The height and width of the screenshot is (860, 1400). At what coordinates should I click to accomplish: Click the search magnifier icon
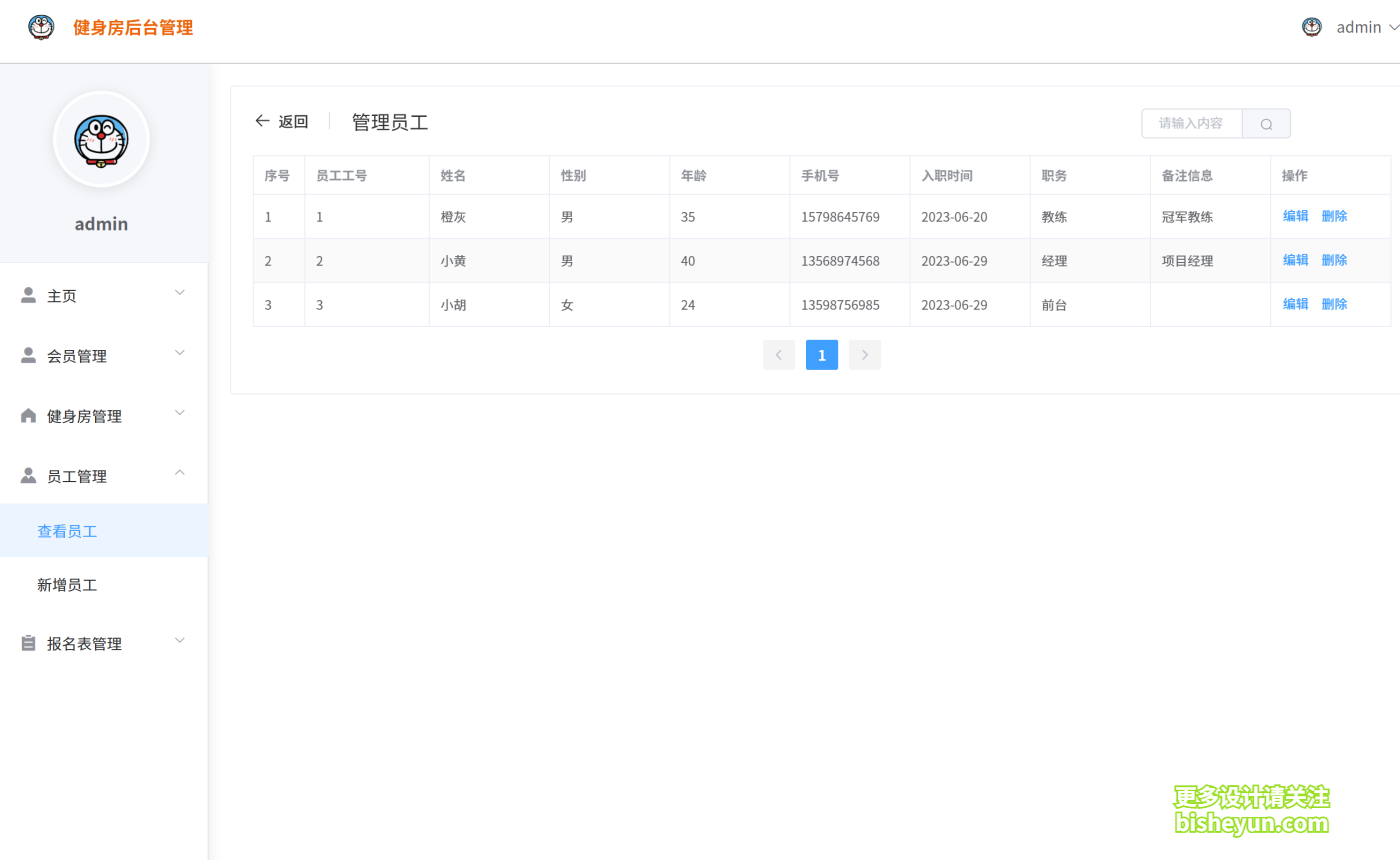click(x=1266, y=123)
